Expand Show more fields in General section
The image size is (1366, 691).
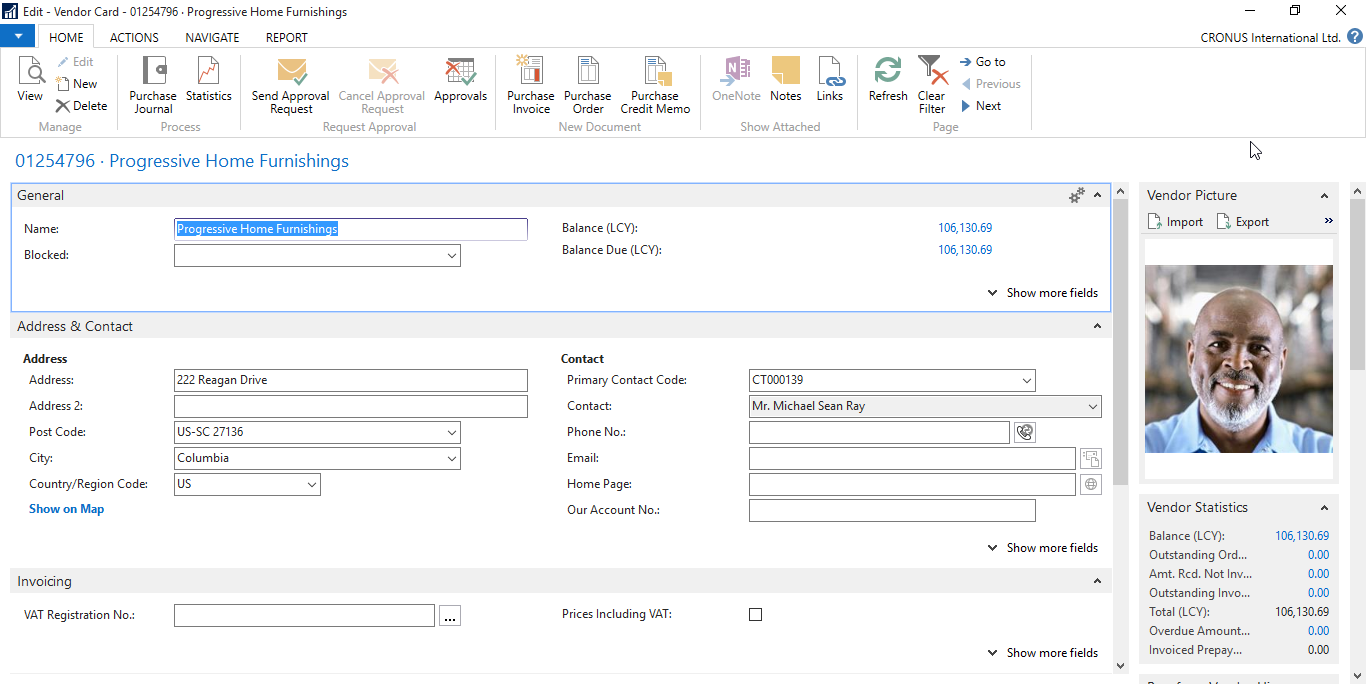(x=1043, y=292)
